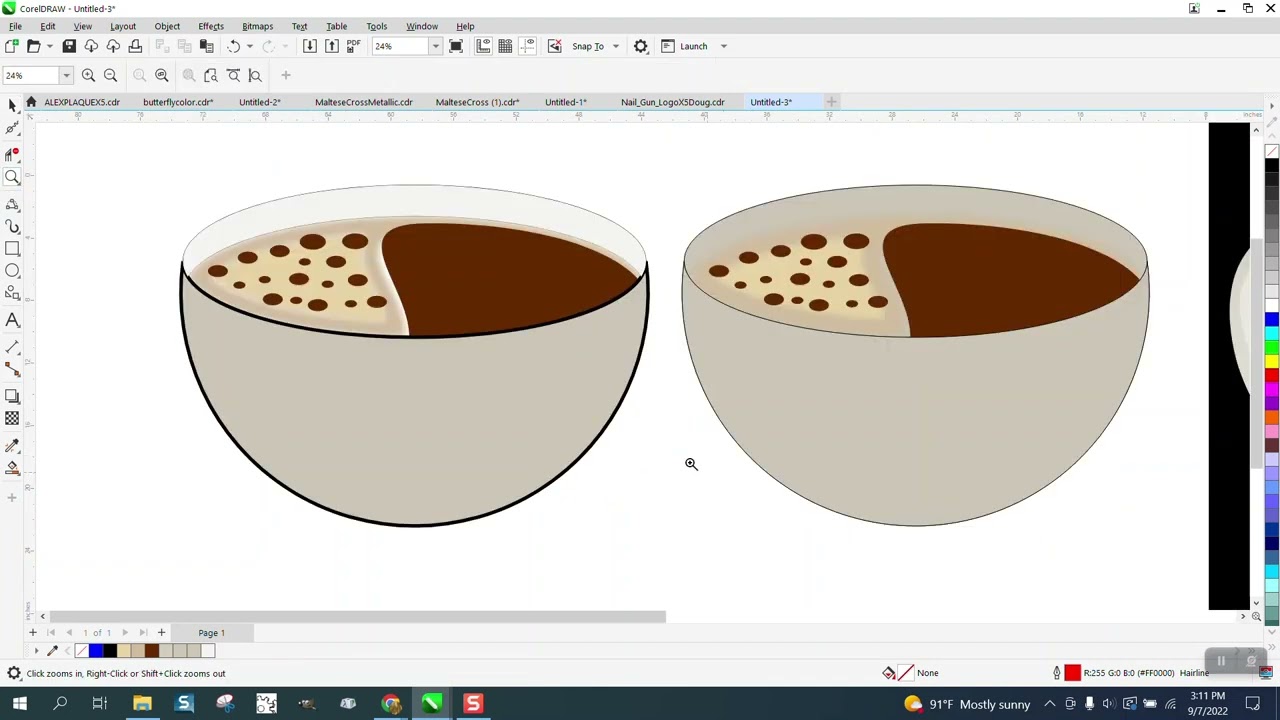Click the green swatch in the color palette
The width and height of the screenshot is (1280, 720).
[1272, 347]
